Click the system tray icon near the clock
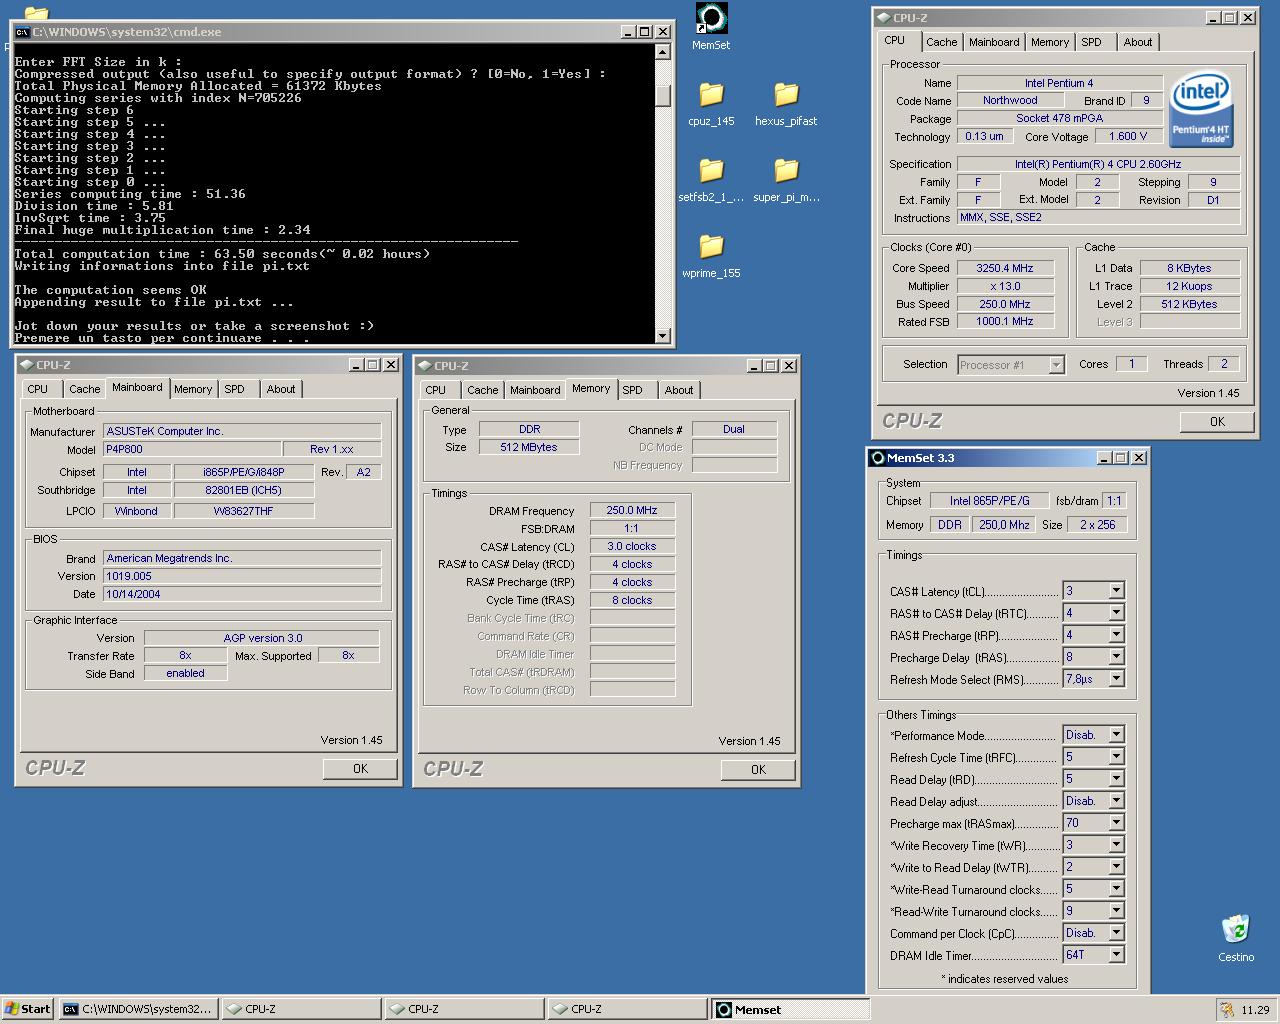 pos(1226,1010)
